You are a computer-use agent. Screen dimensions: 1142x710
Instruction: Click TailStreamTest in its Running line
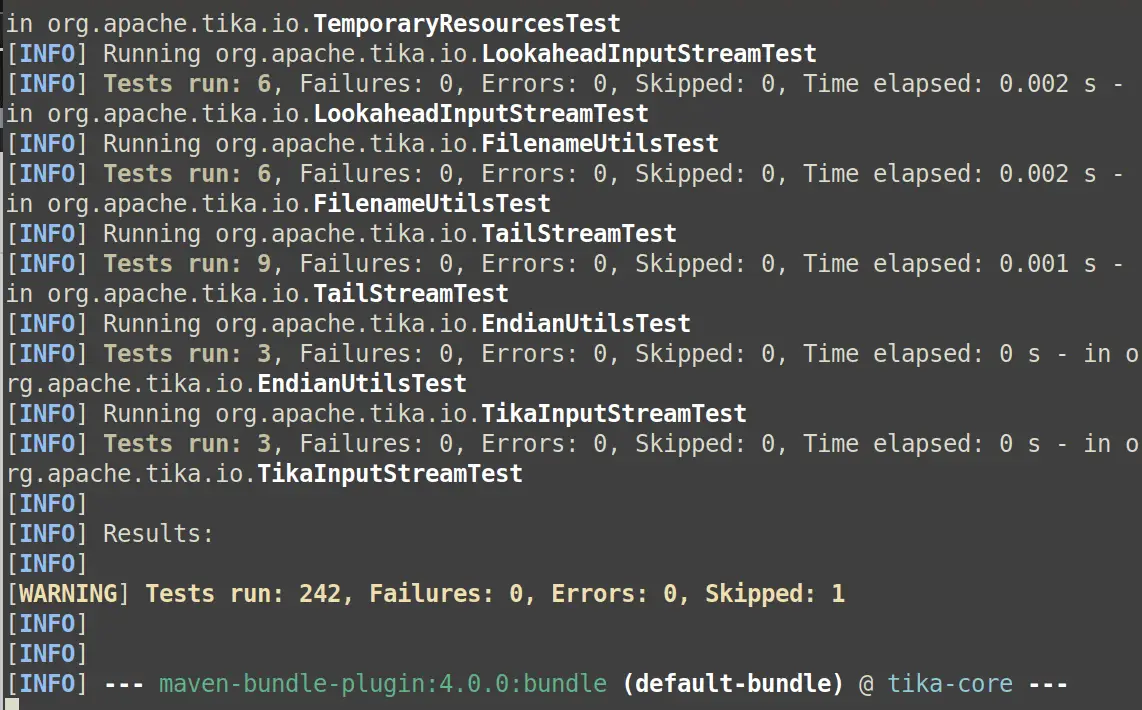click(x=579, y=233)
